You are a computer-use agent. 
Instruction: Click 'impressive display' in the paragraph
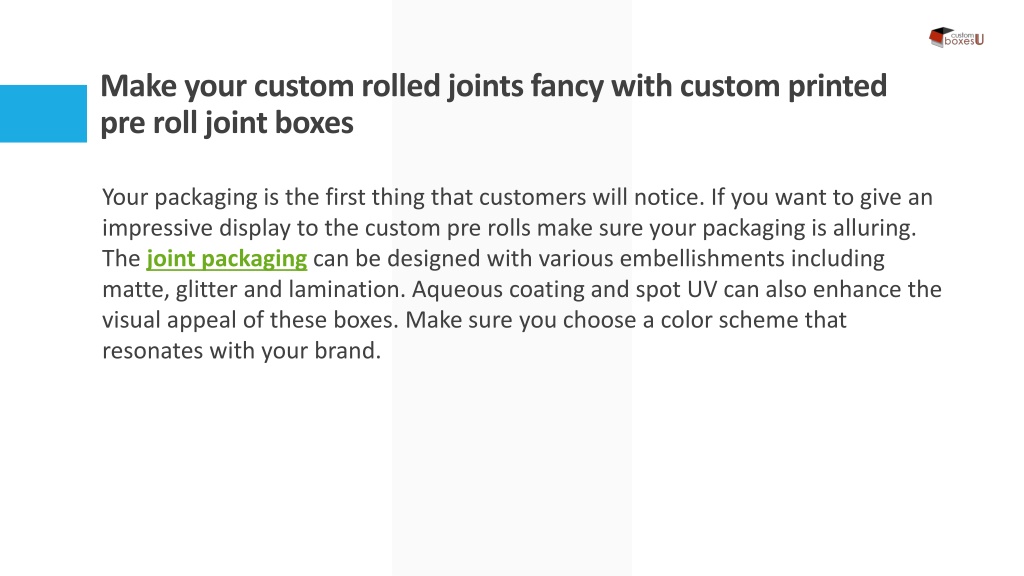point(196,228)
